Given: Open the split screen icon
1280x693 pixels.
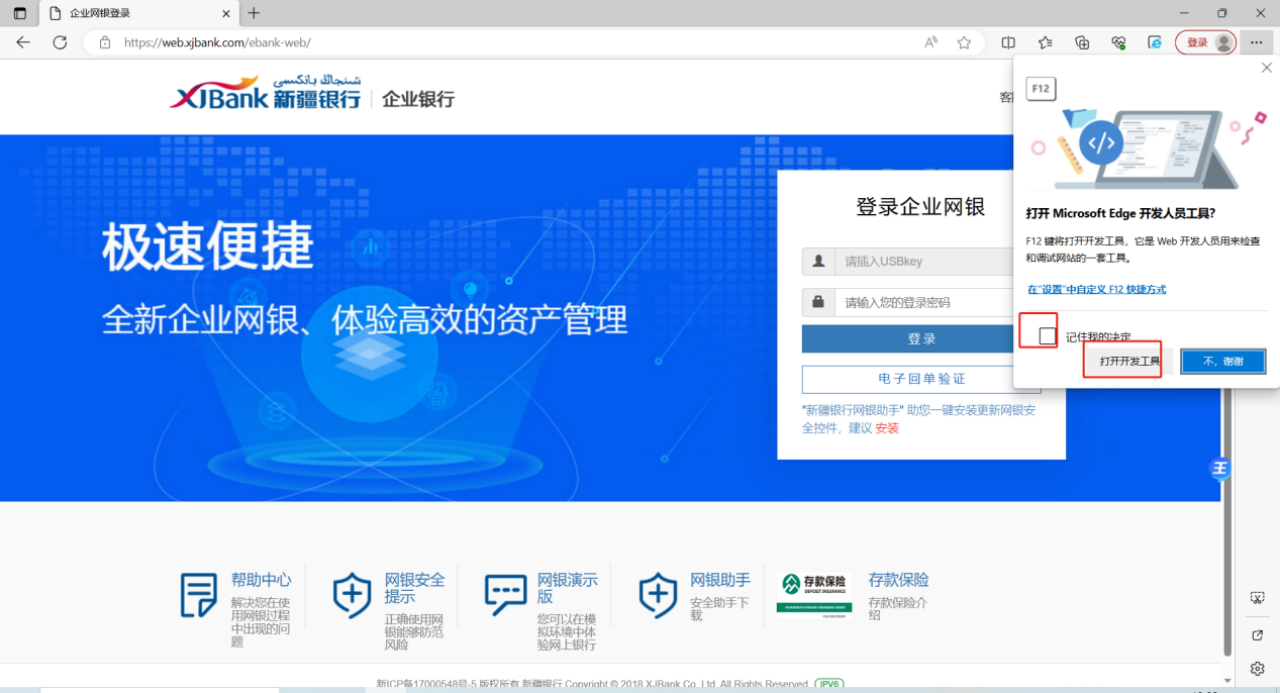Looking at the screenshot, I should click(1008, 43).
